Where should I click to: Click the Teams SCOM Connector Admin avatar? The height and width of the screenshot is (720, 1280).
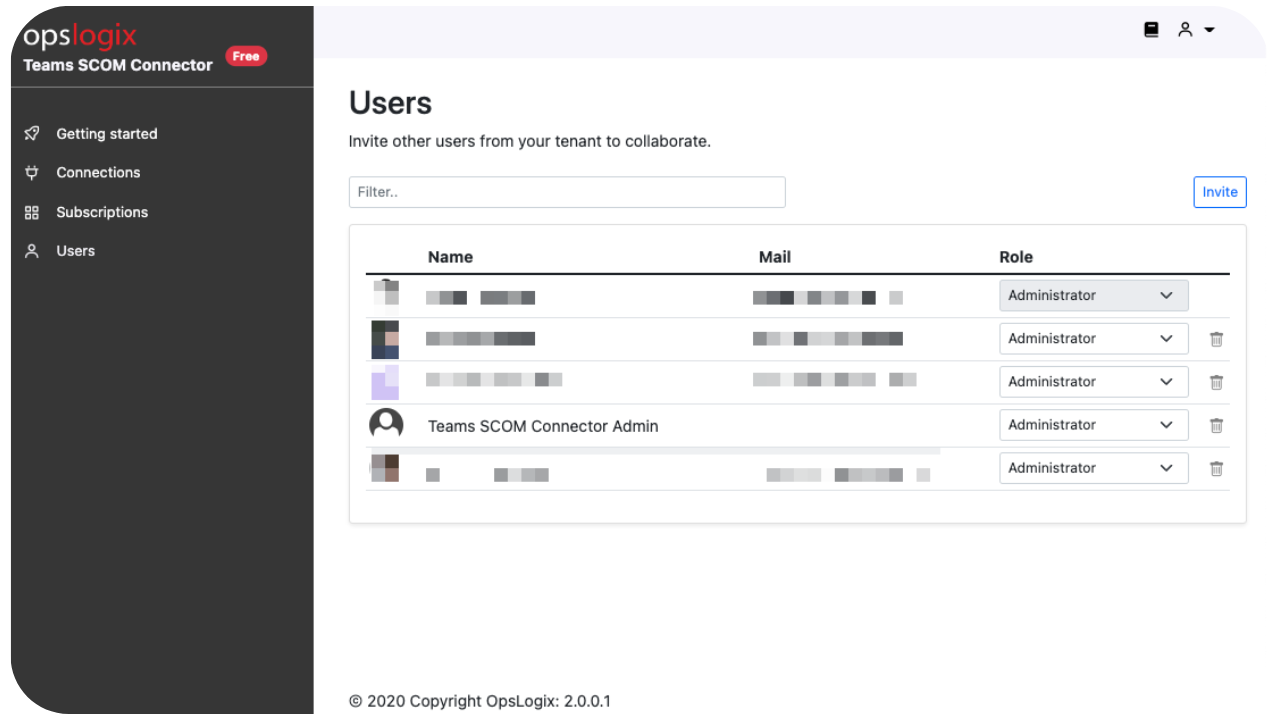point(386,425)
